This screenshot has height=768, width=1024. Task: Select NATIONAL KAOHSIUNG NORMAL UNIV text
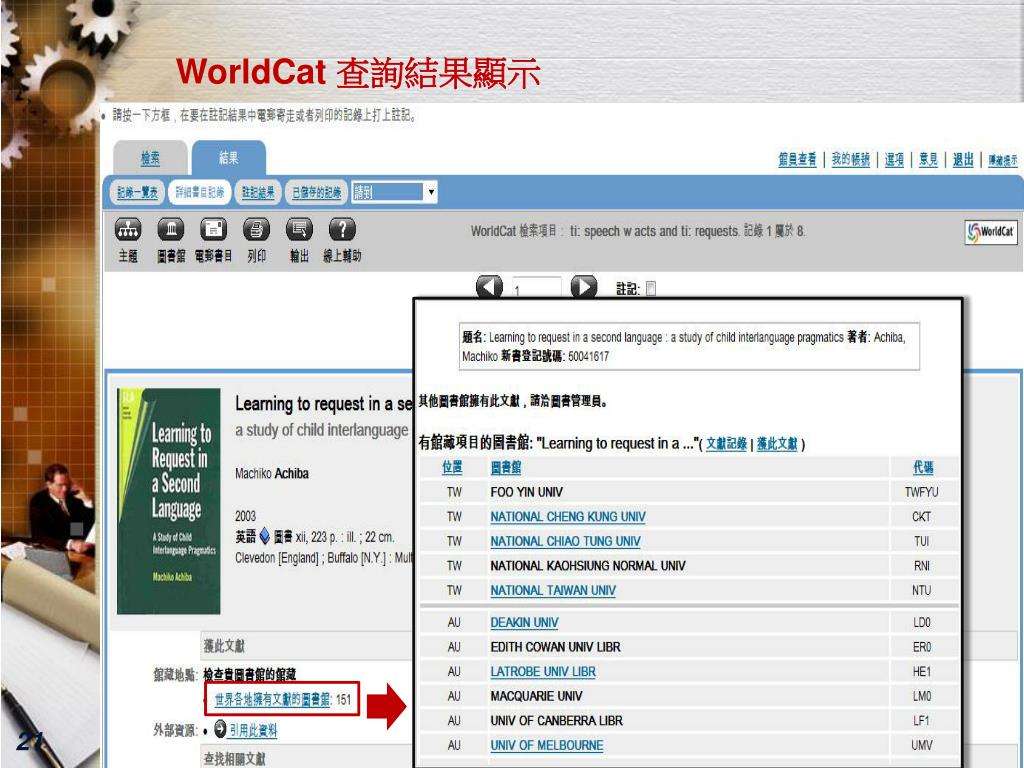(588, 566)
